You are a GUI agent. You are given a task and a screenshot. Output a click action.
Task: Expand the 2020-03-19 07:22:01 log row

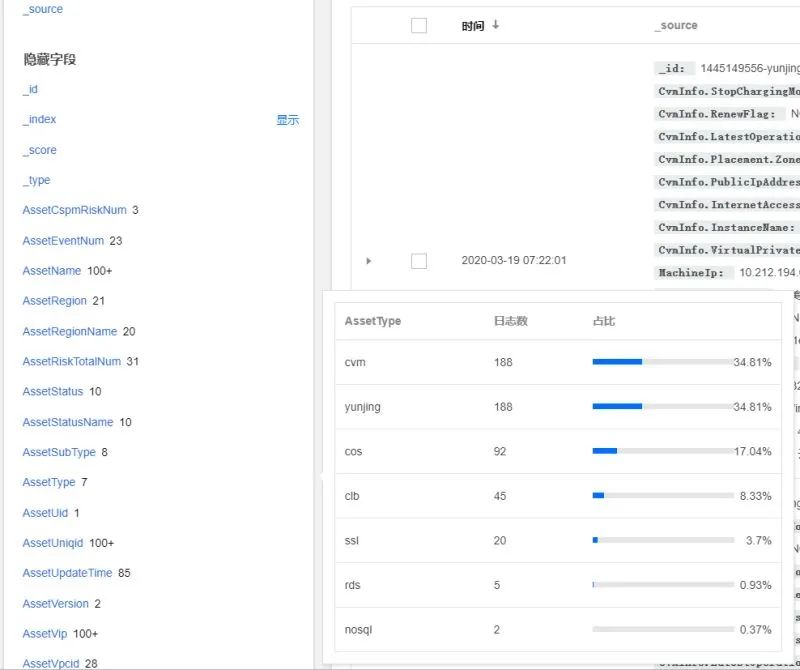point(369,261)
